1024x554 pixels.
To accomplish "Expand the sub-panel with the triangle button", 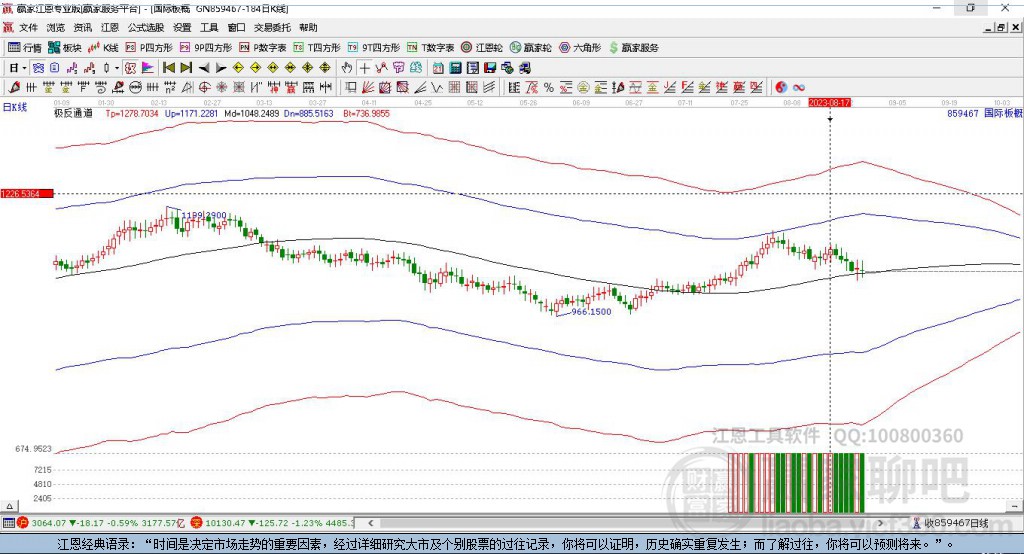I will 9,506.
